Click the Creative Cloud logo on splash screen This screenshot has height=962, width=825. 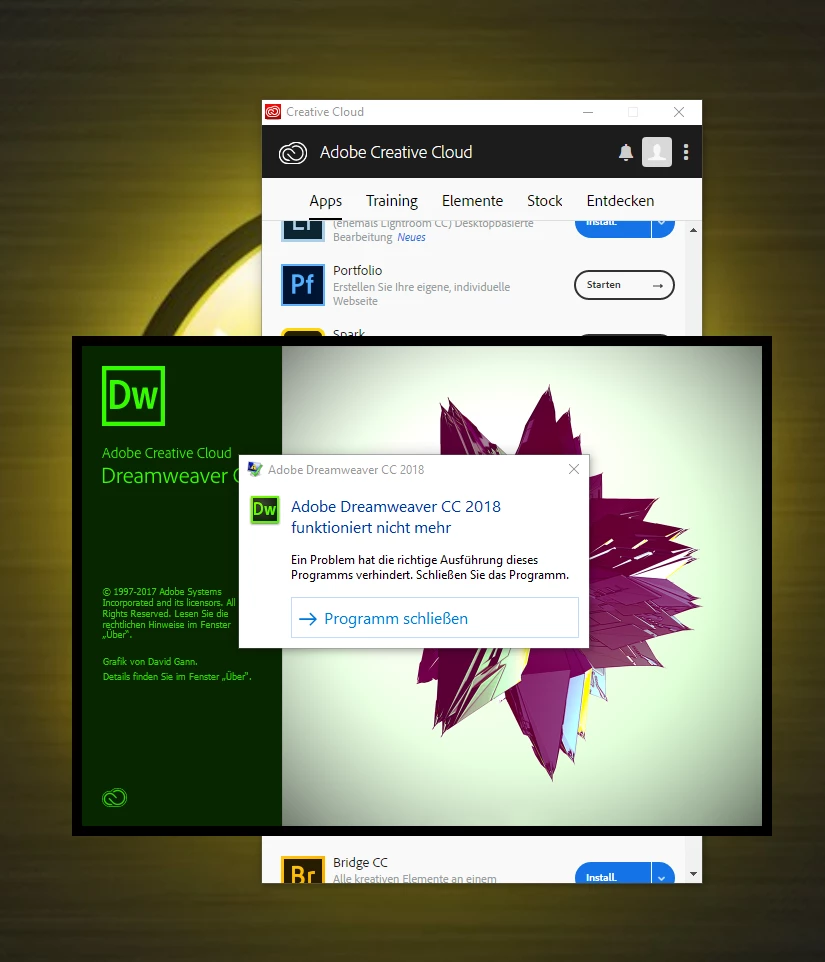(x=114, y=798)
